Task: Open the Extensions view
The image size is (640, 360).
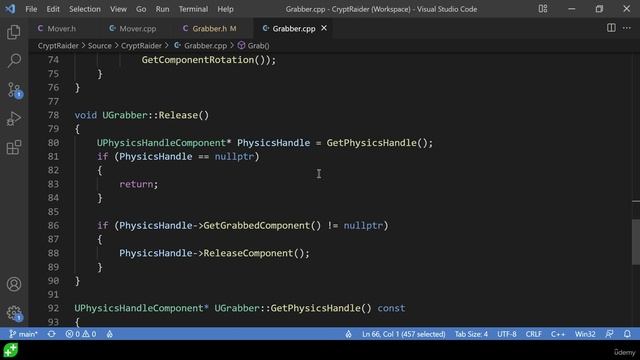Action: tap(14, 148)
